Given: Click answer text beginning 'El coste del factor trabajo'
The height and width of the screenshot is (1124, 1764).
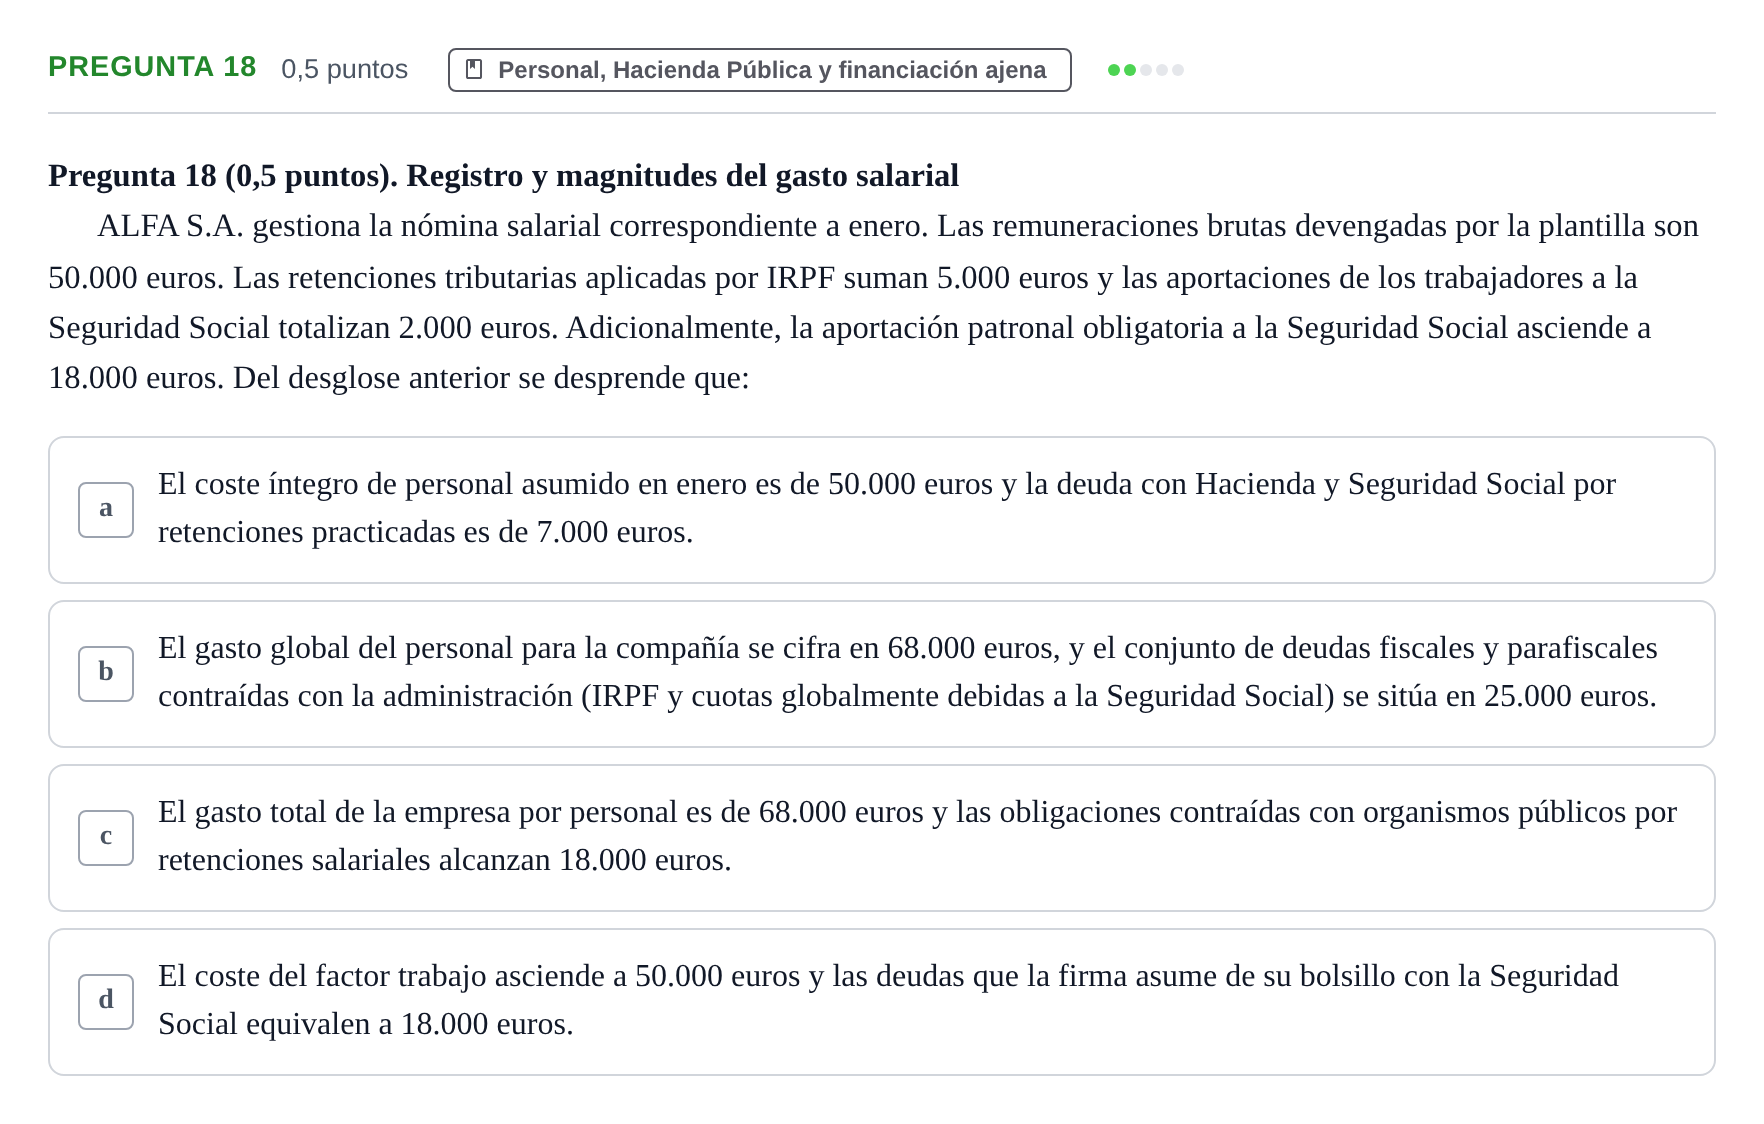Looking at the screenshot, I should pos(888,1000).
